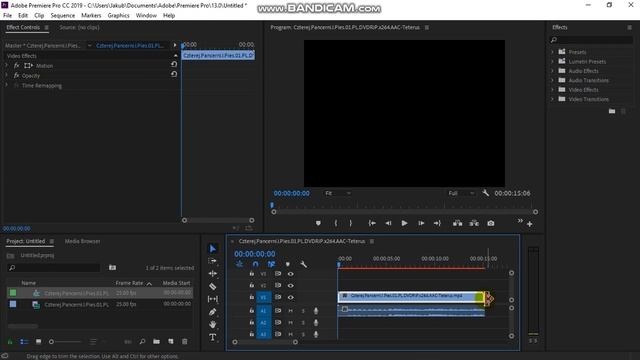
Task: Switch to Source (no clips) tab
Action: click(79, 27)
